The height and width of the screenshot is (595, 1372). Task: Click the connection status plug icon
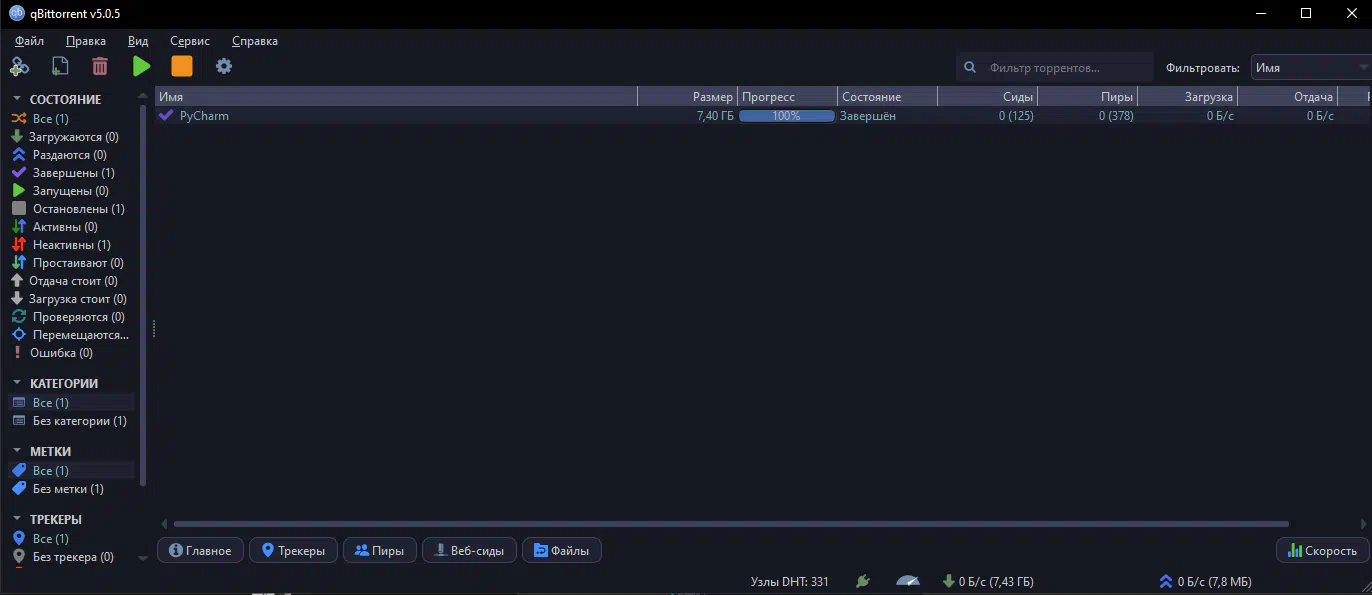tap(863, 581)
